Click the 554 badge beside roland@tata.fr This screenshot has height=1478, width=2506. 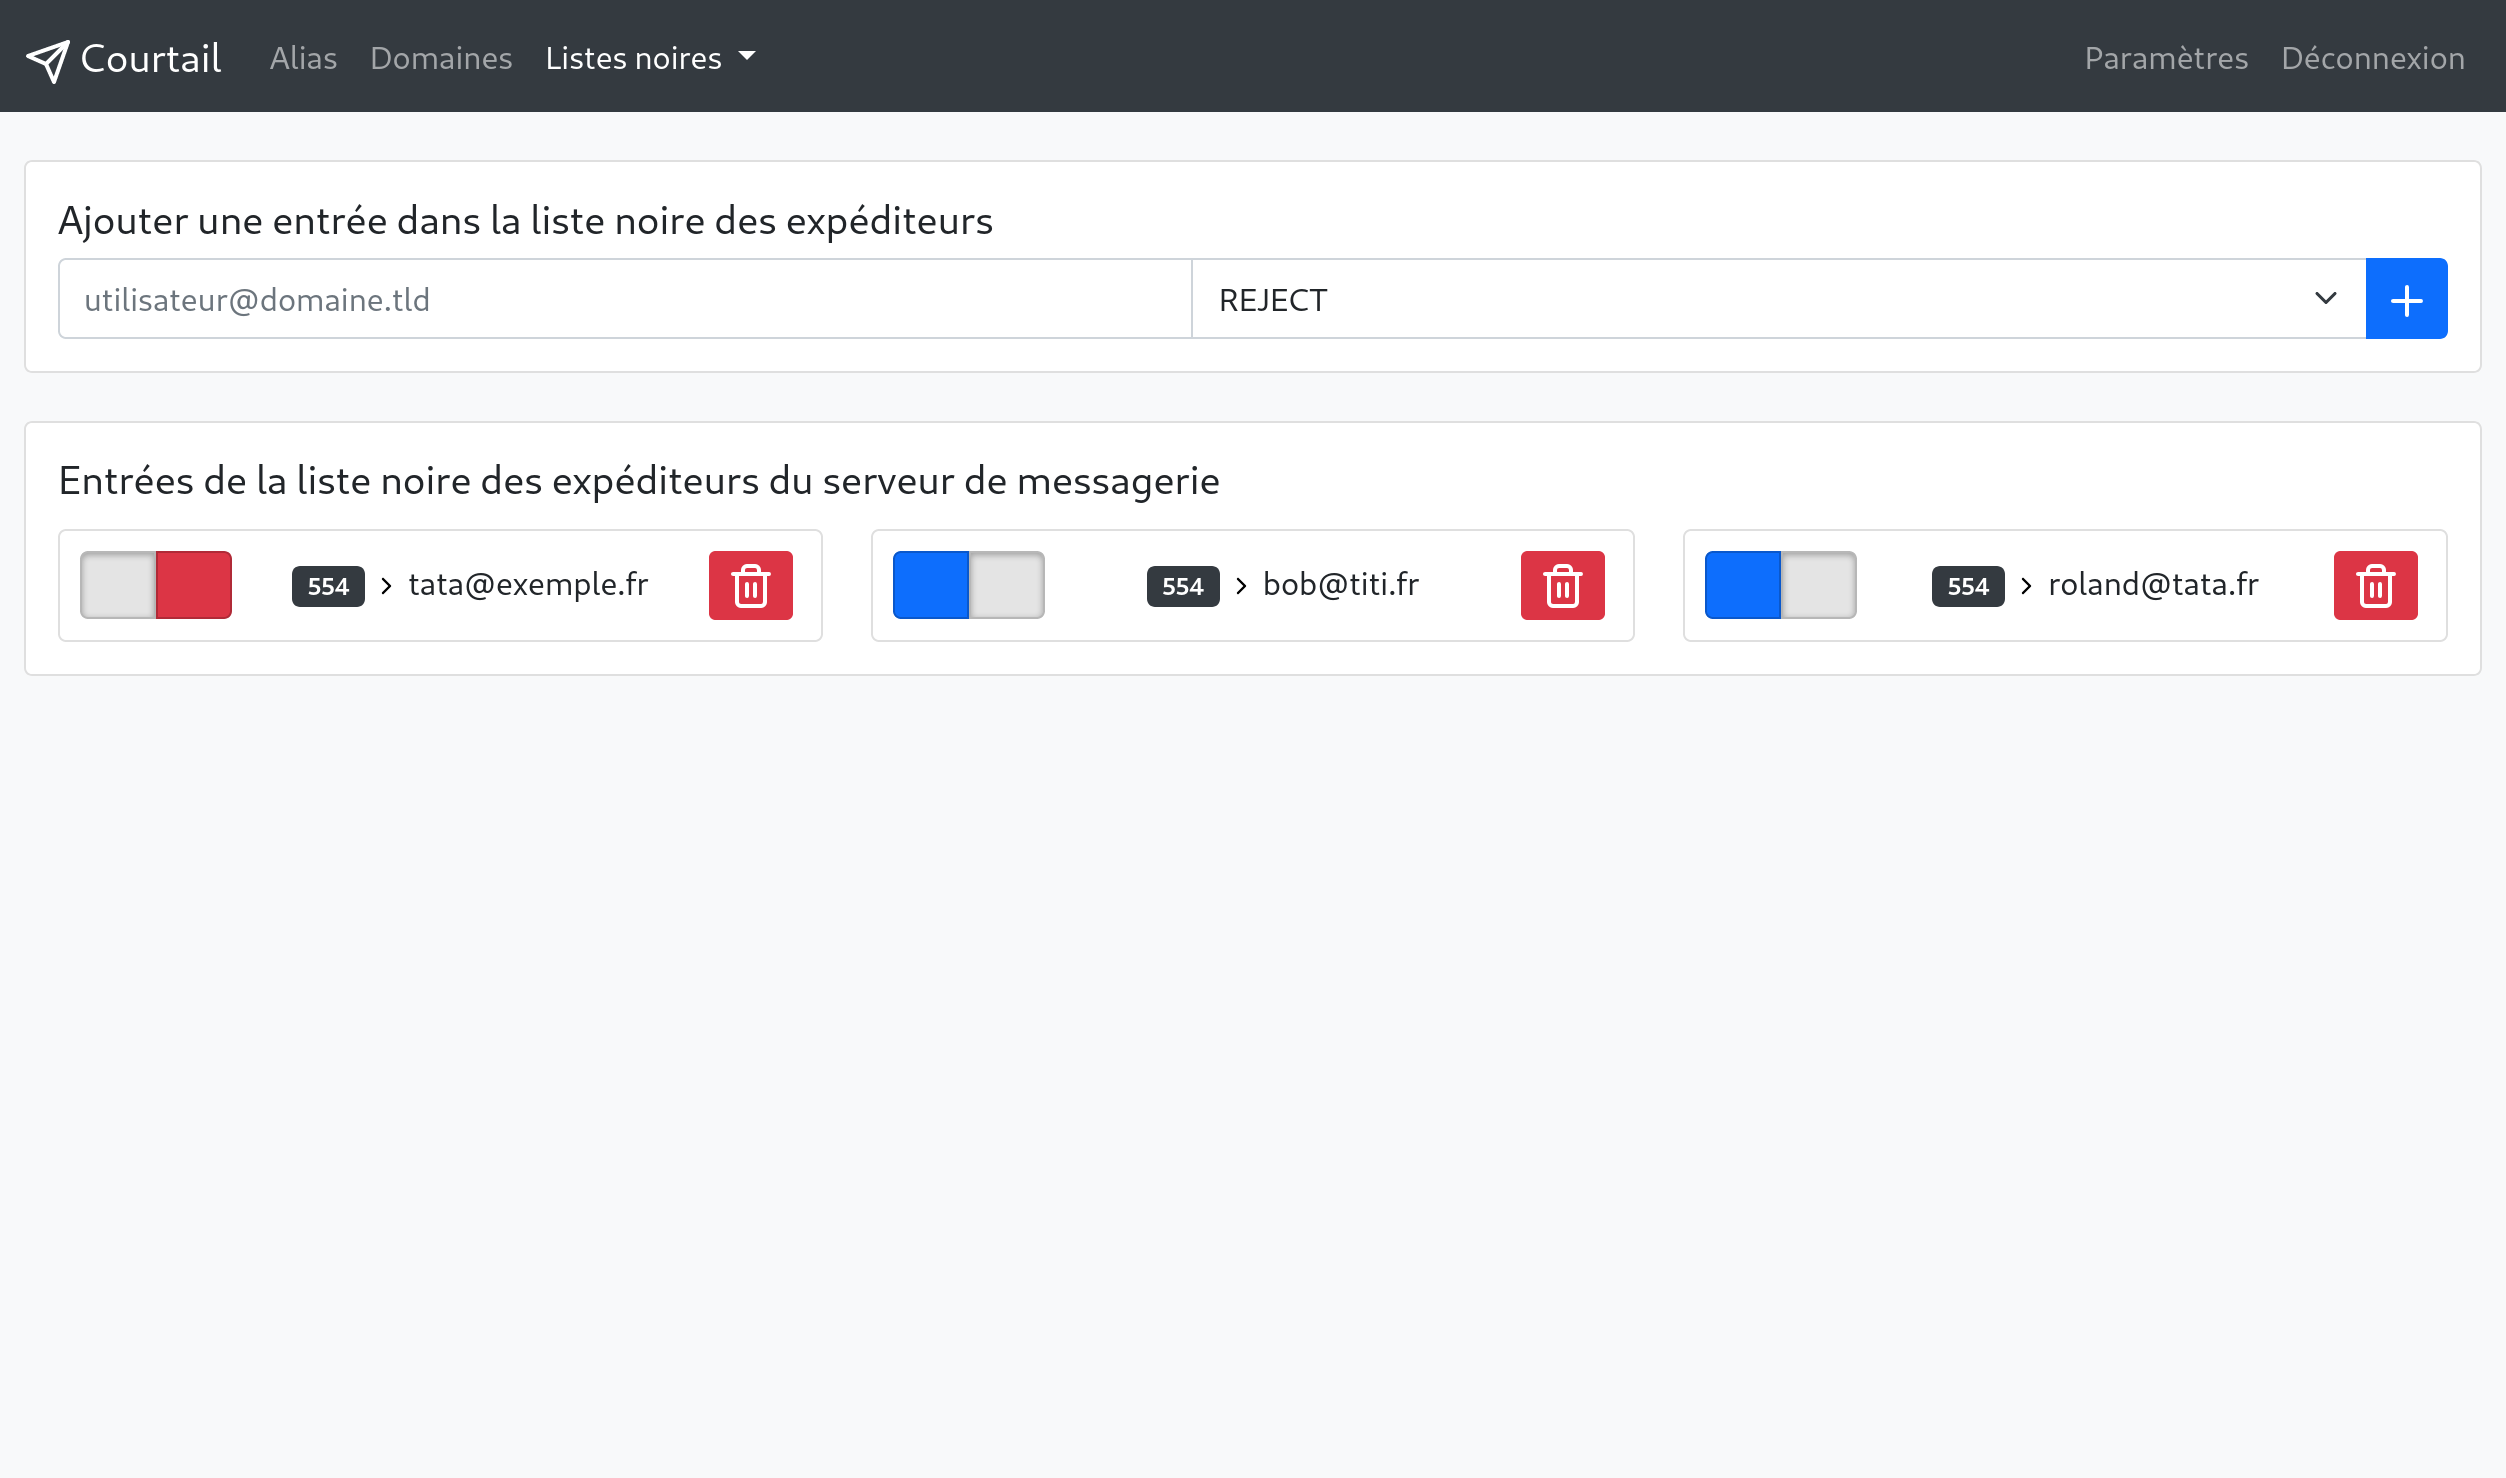[1968, 586]
